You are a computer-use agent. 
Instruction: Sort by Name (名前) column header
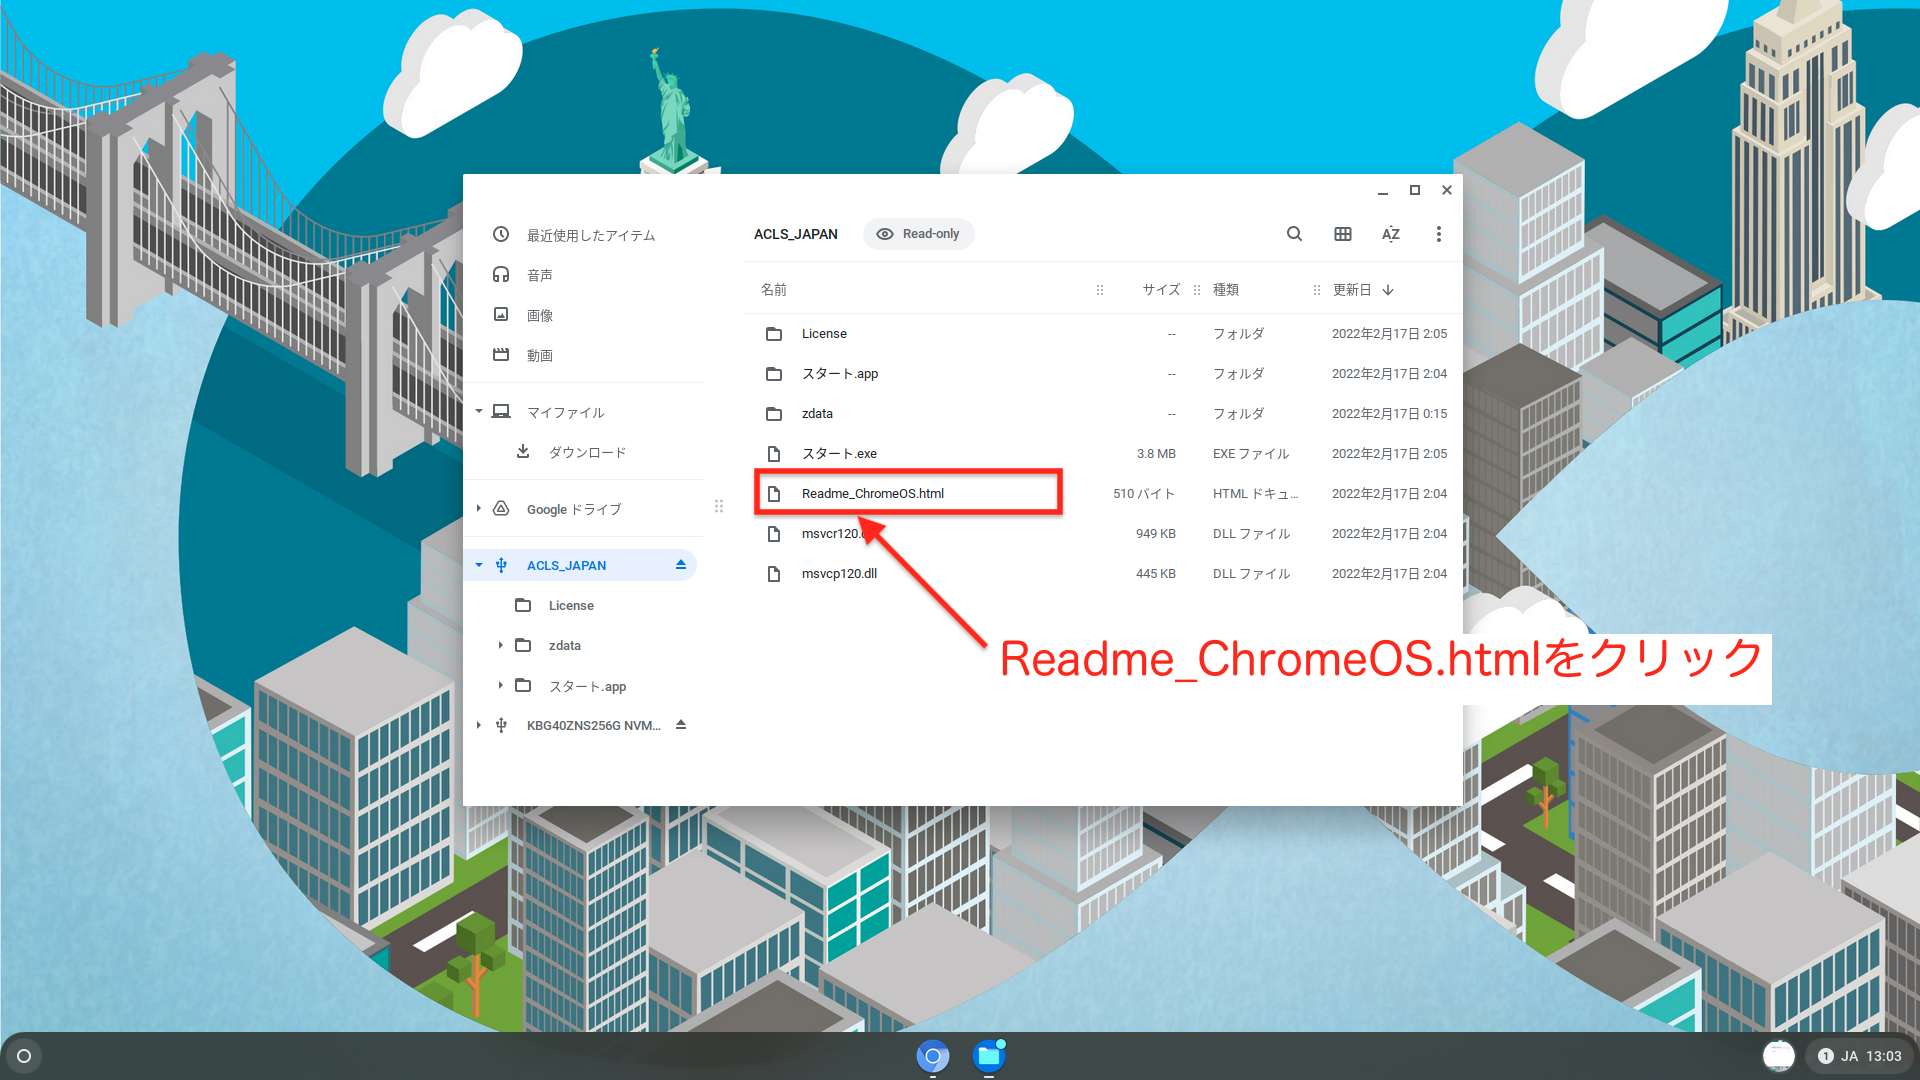[774, 290]
